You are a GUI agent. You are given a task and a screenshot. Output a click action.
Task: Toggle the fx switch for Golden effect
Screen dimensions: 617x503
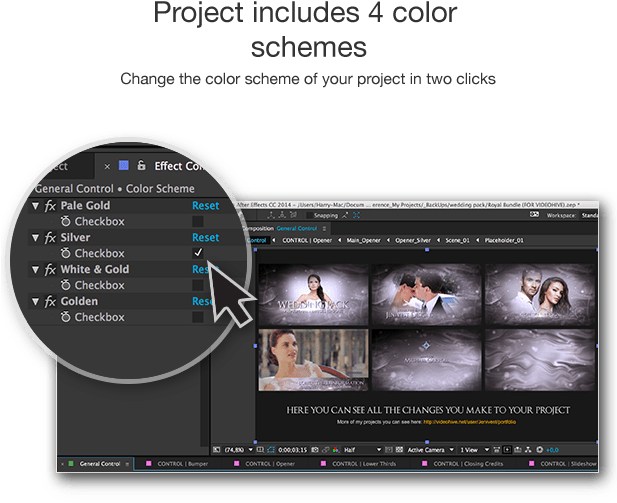(50, 301)
